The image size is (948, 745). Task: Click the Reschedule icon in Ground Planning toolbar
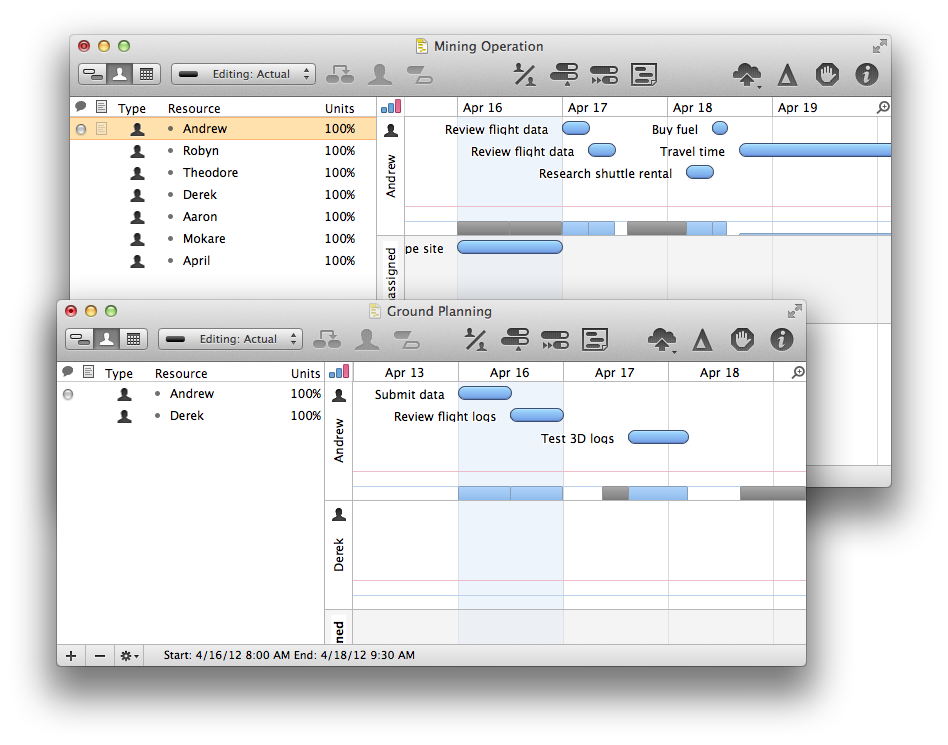click(x=554, y=339)
